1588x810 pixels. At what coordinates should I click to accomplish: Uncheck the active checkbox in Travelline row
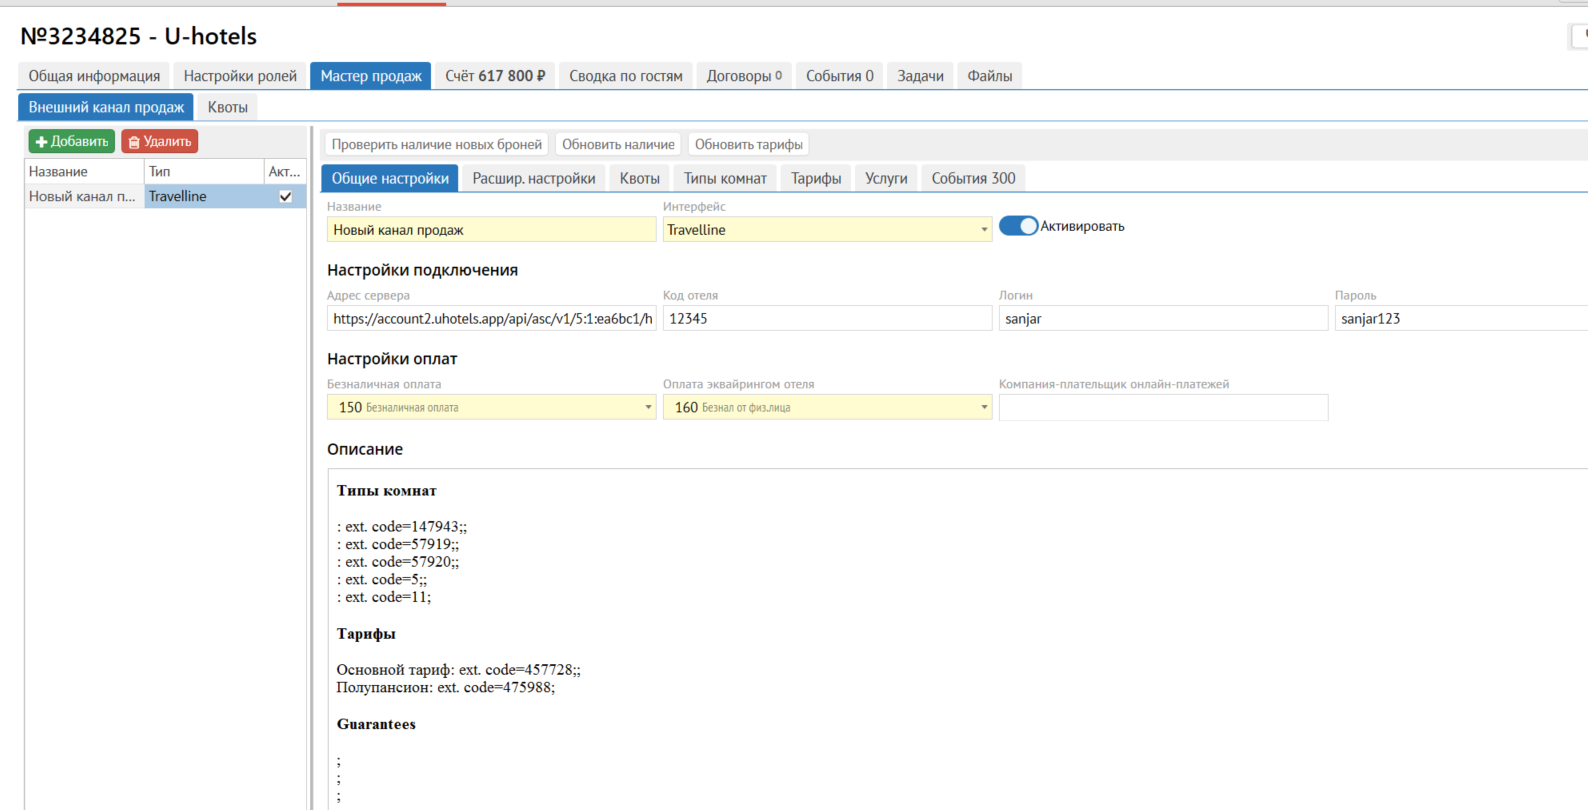pos(285,197)
